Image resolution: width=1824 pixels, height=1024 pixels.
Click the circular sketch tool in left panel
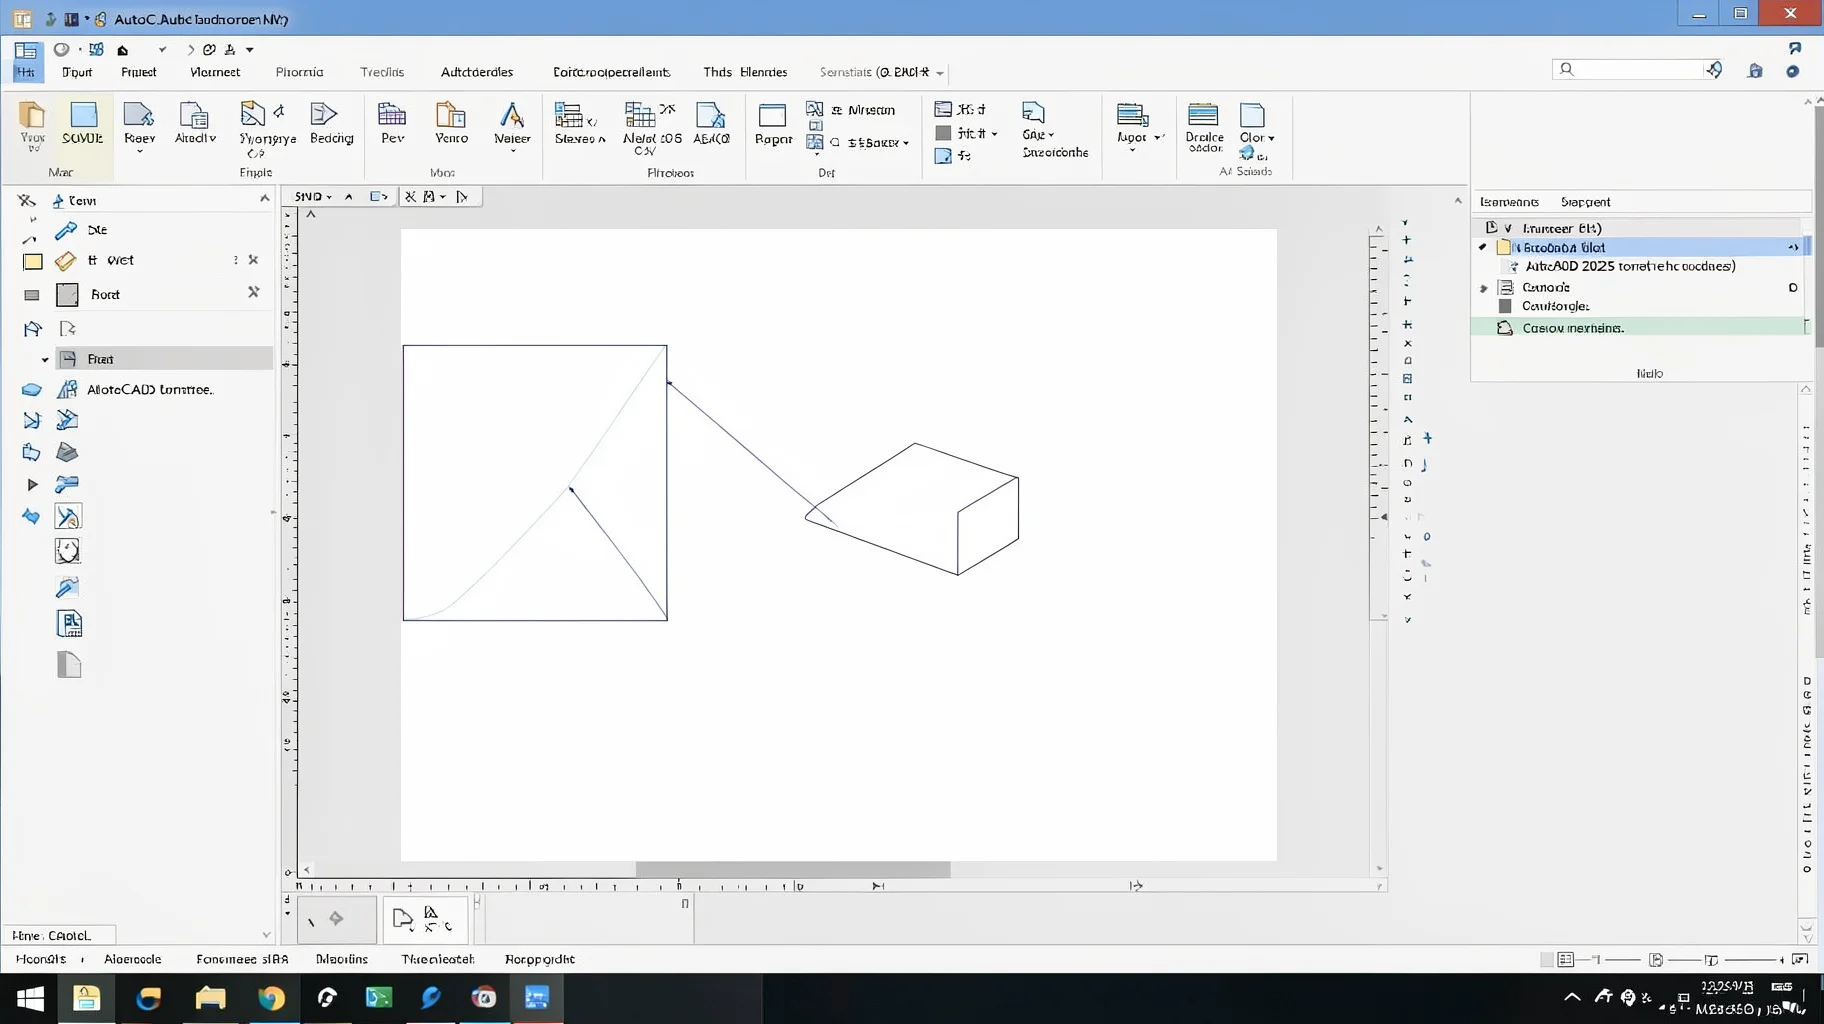(x=67, y=551)
